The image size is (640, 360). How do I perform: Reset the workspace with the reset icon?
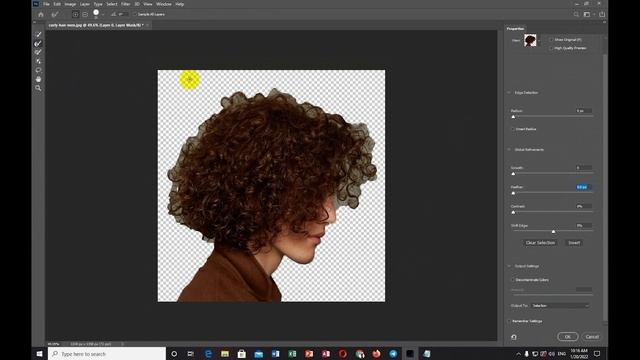[x=514, y=337]
